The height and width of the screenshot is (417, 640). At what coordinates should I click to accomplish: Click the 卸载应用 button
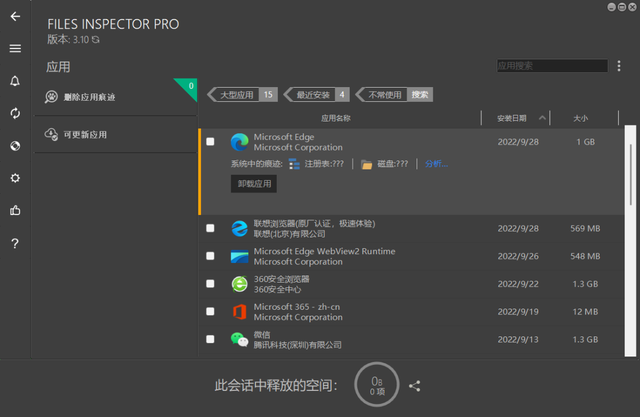pyautogui.click(x=254, y=184)
